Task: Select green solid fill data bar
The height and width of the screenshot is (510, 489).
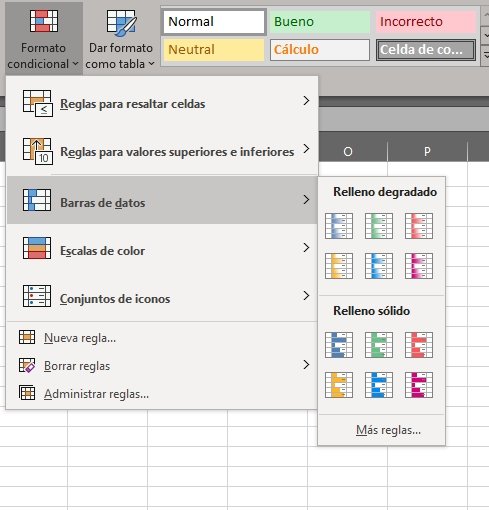Action: click(379, 345)
